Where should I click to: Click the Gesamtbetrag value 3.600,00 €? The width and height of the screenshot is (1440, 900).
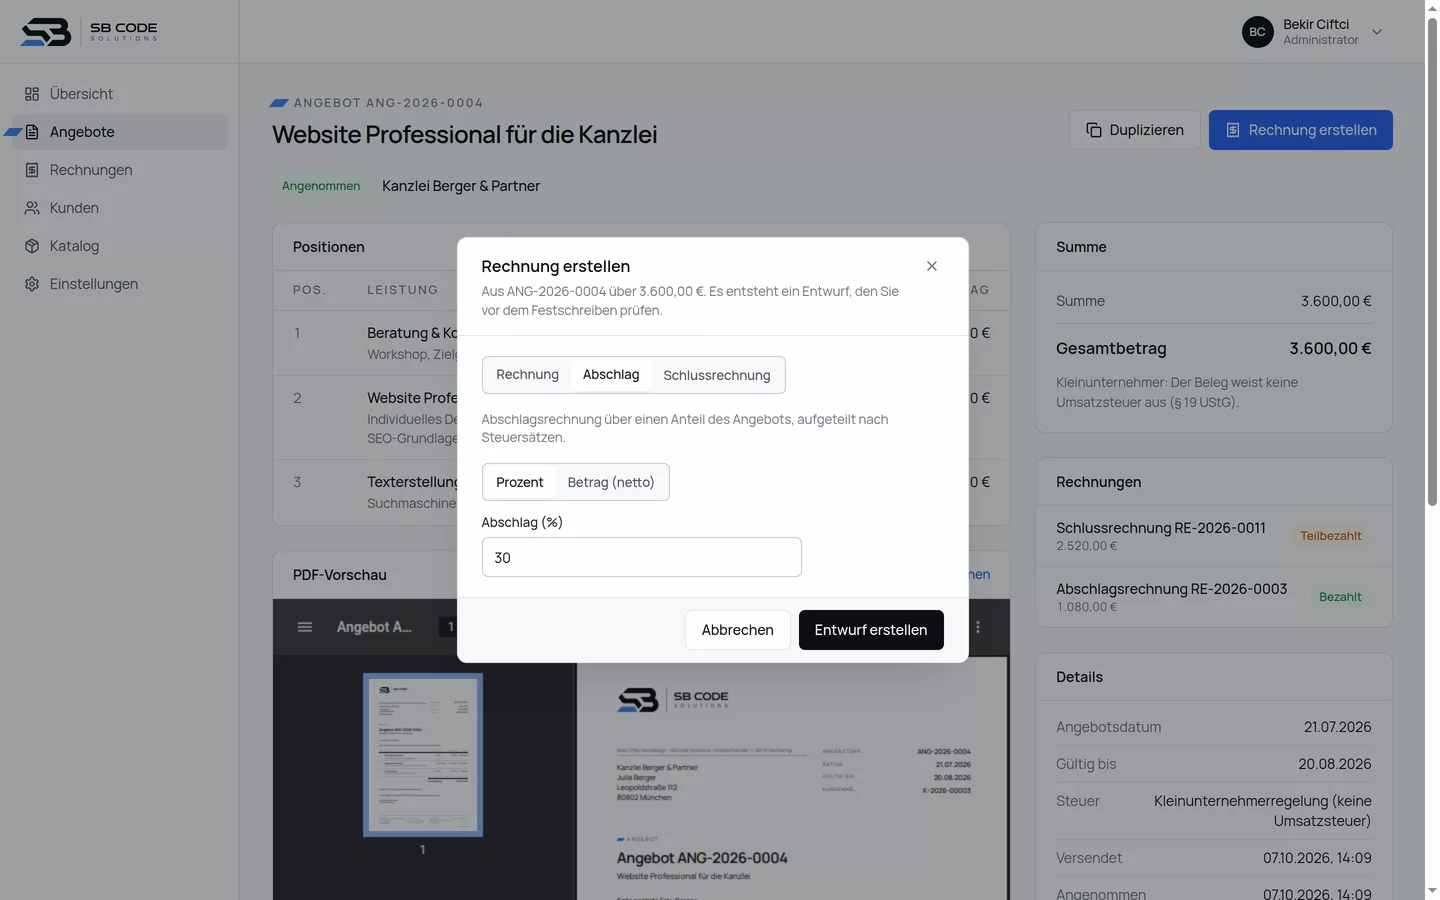pyautogui.click(x=1330, y=348)
